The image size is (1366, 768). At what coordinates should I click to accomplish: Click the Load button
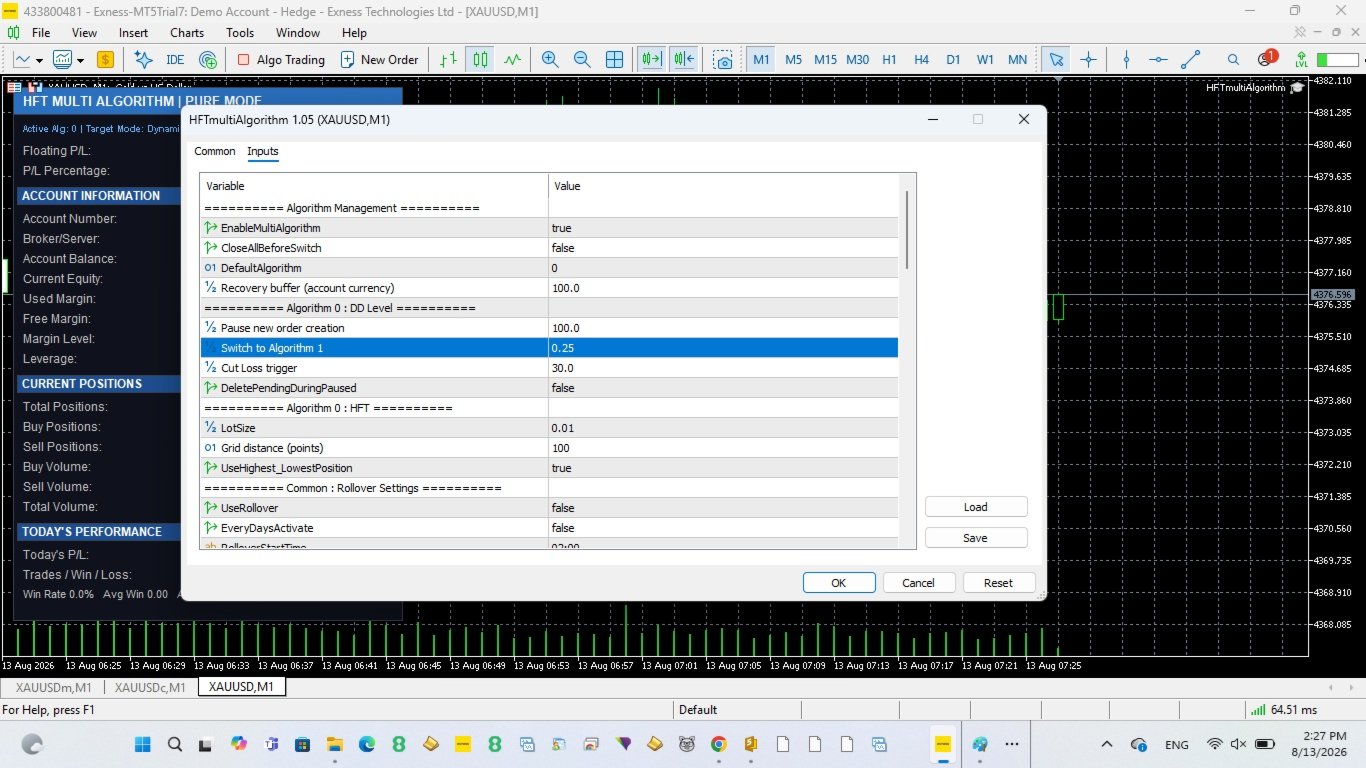point(976,507)
